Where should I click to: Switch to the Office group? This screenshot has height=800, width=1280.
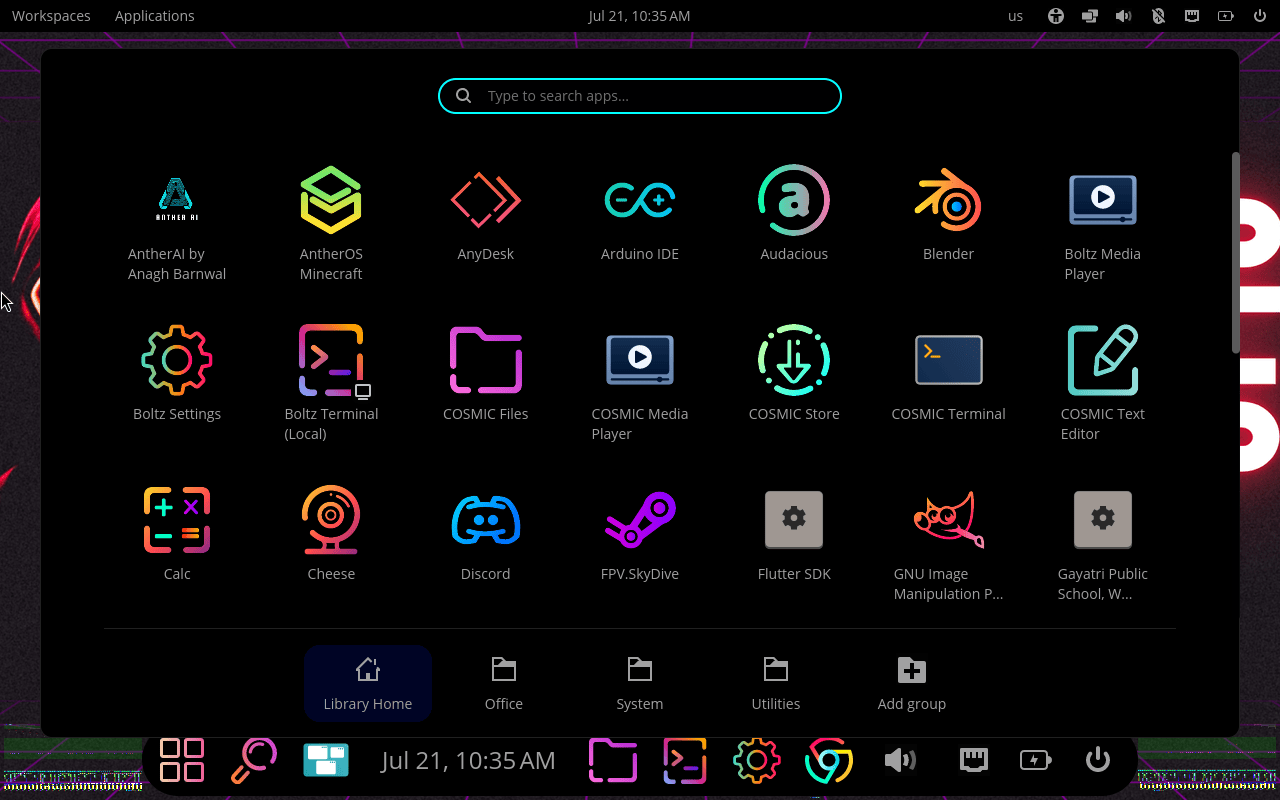click(x=504, y=684)
